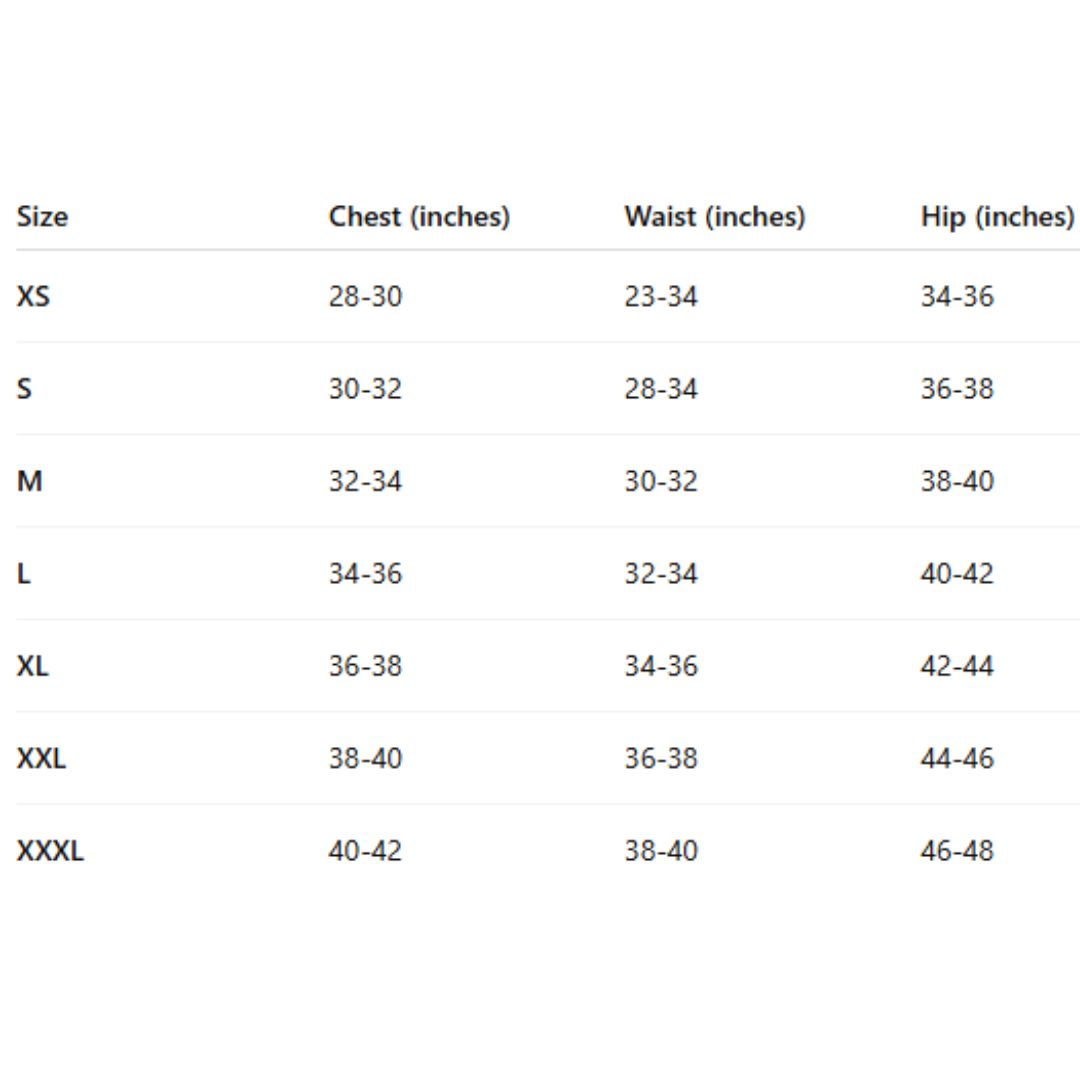Click the S waist value 28-34
Image resolution: width=1080 pixels, height=1080 pixels.
[x=661, y=389]
